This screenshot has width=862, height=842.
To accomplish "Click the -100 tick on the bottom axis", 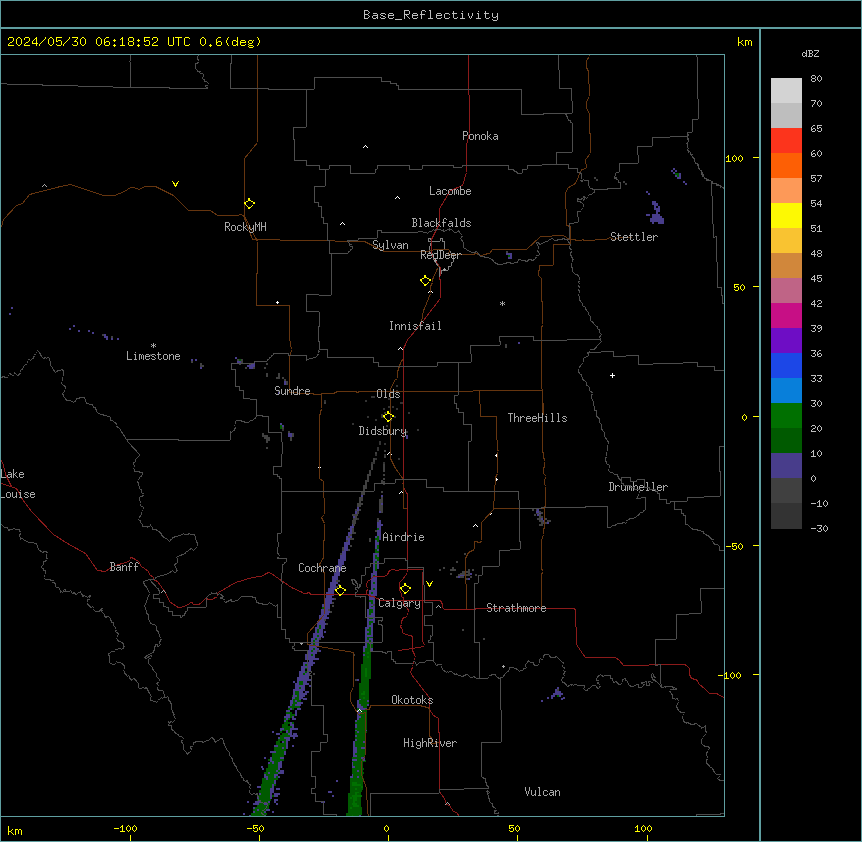I will [125, 829].
